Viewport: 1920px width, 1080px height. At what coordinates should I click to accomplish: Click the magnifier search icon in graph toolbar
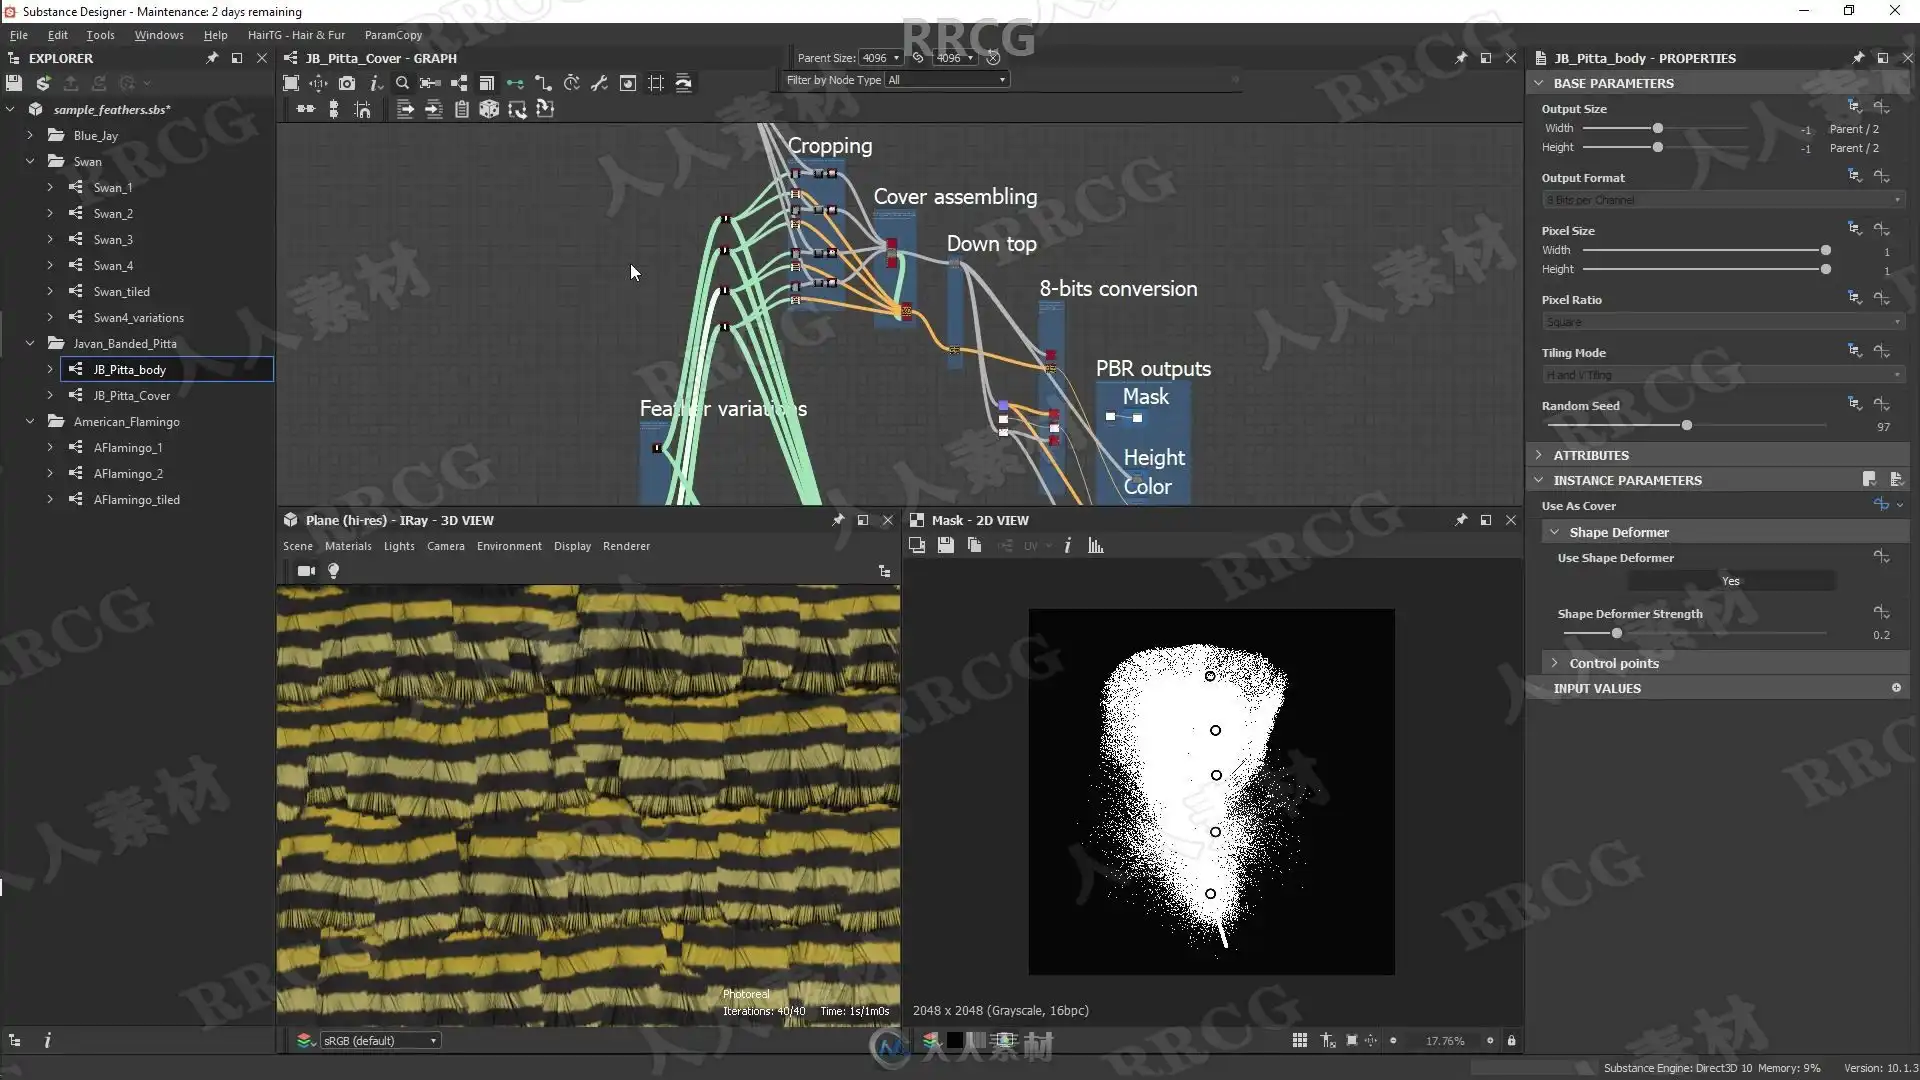[x=402, y=83]
